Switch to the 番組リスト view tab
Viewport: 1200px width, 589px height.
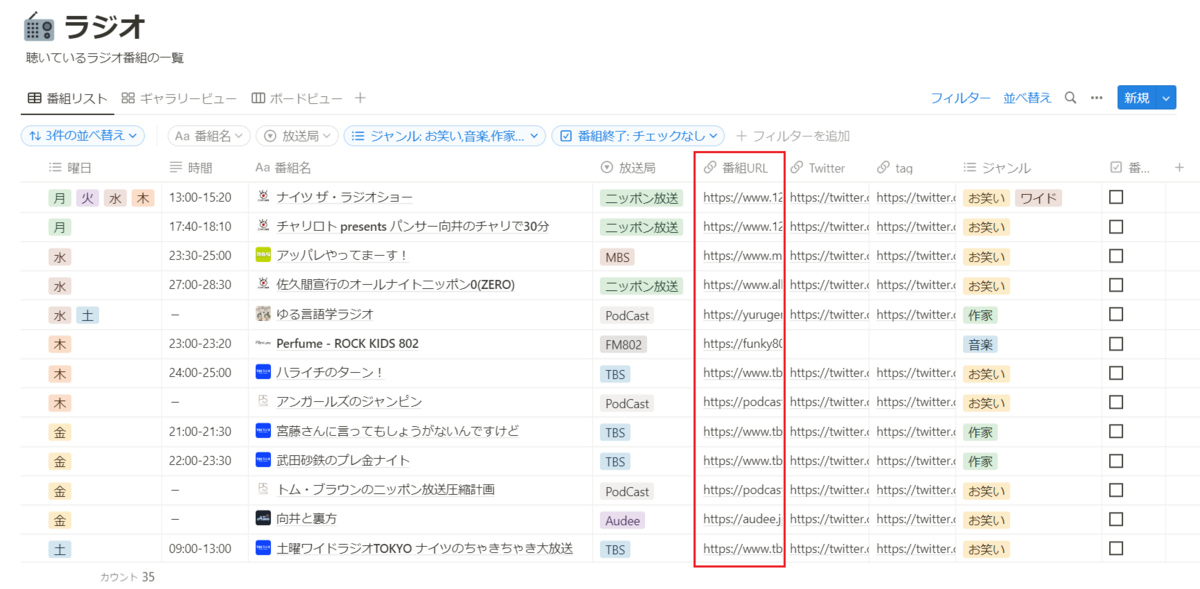[67, 98]
